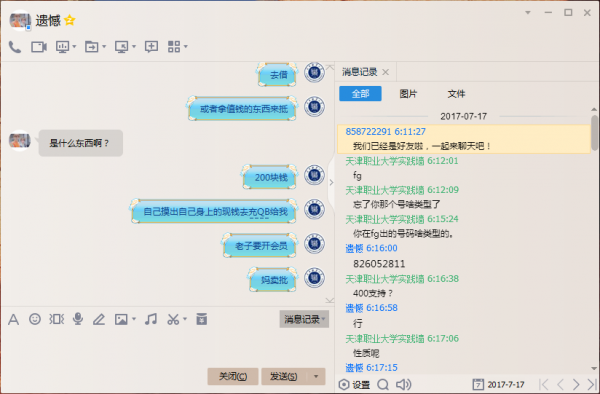
Task: Toggle the speaker sound icon in history panel
Action: 404,384
